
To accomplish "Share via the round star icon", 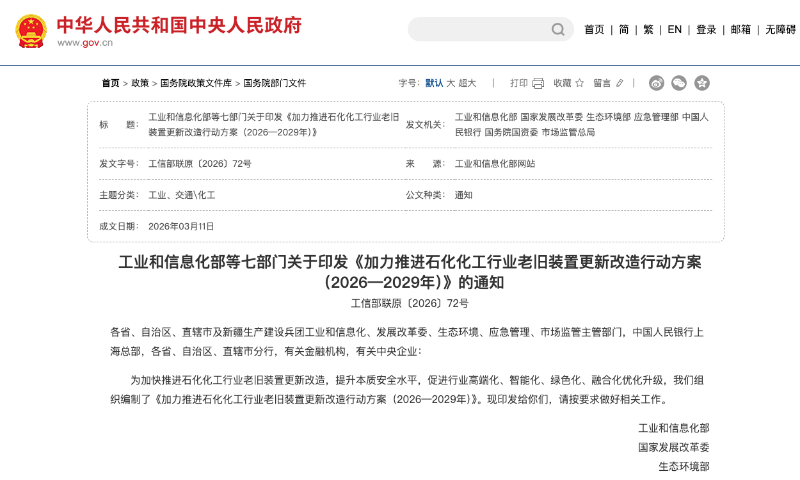I will 702,83.
